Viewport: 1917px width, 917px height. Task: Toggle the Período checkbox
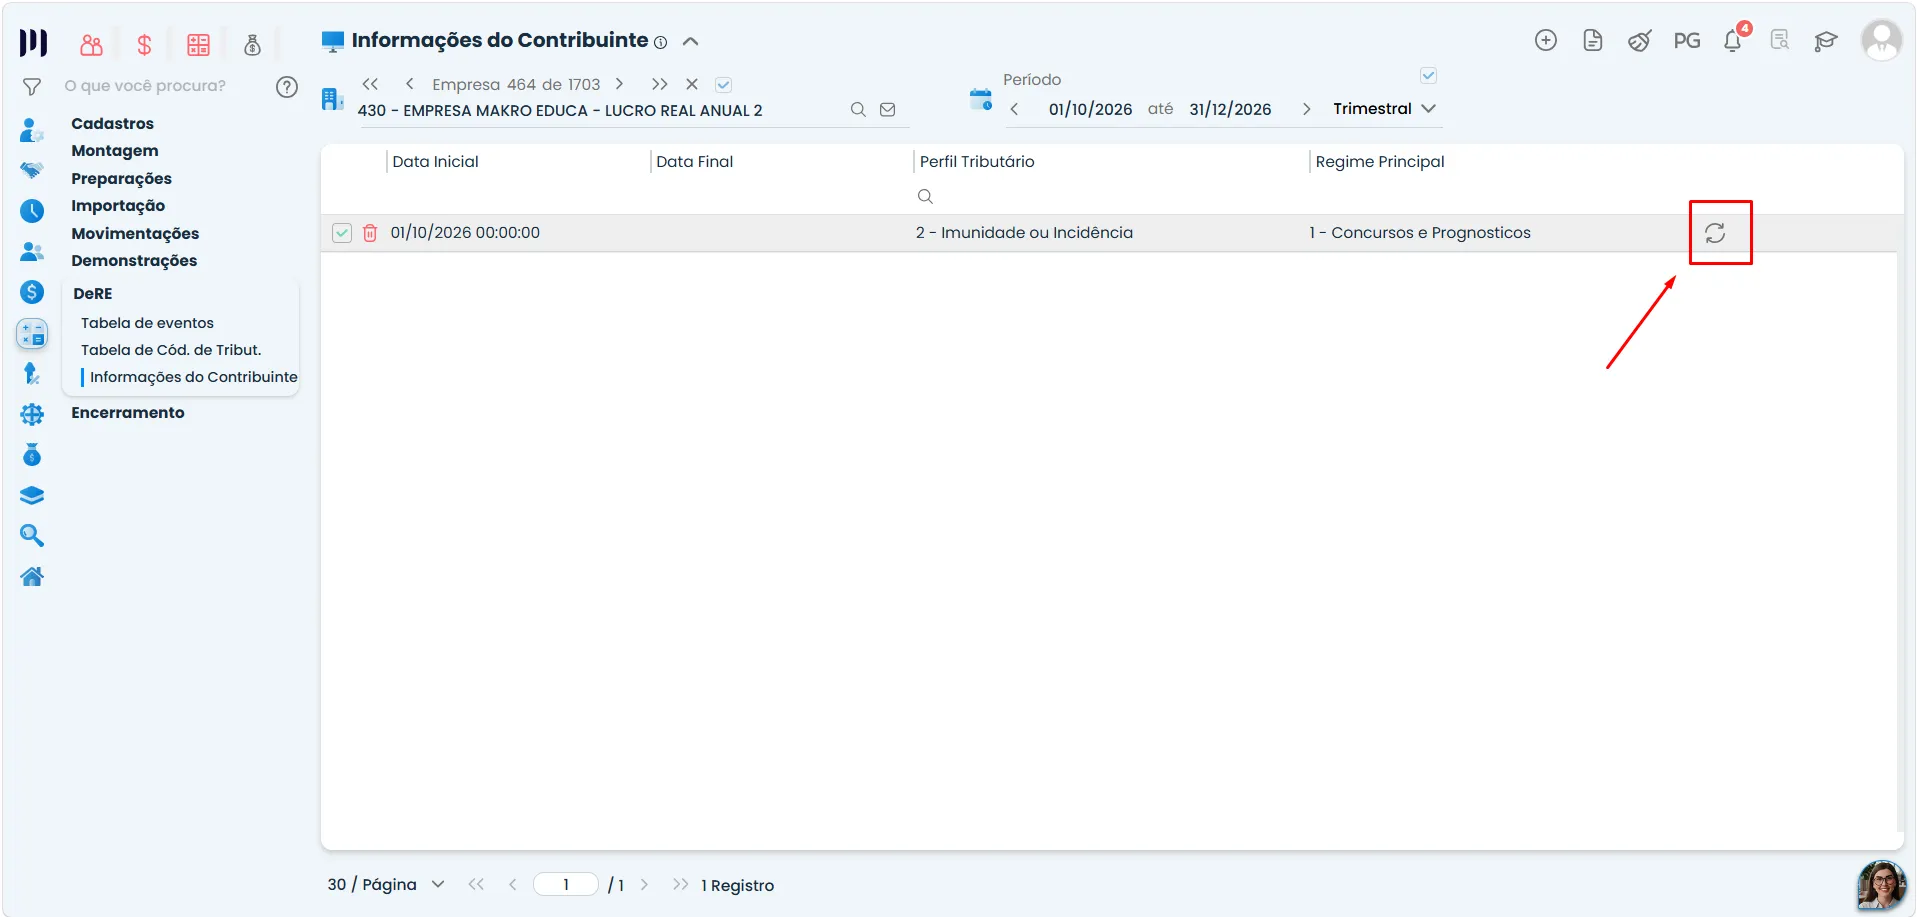pyautogui.click(x=1428, y=76)
